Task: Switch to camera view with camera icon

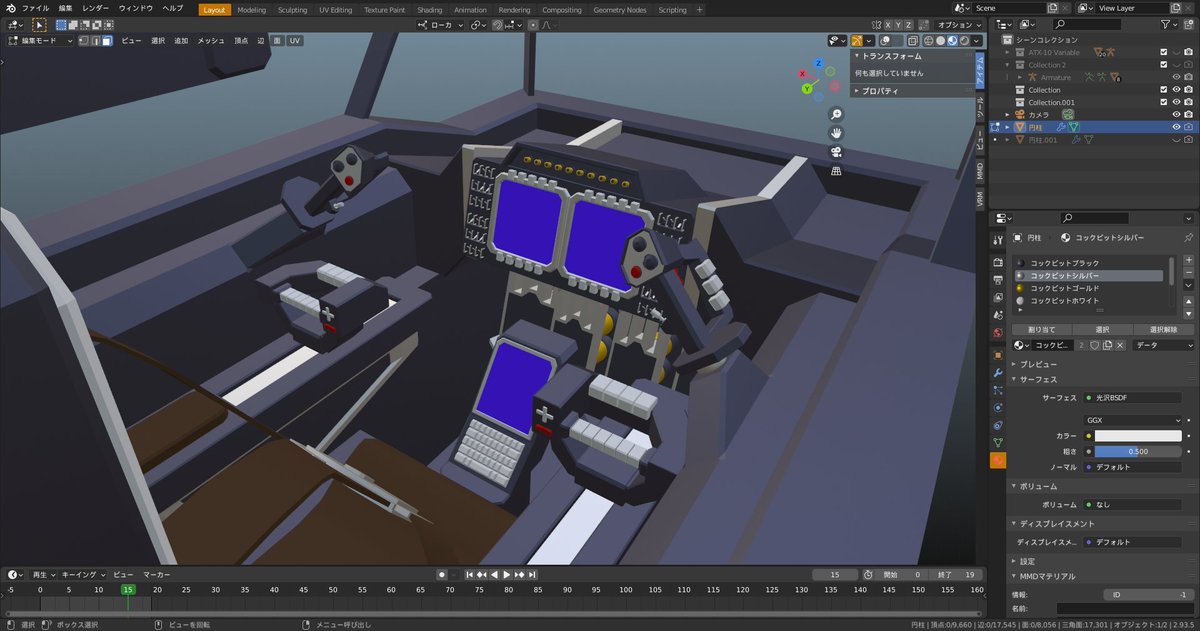Action: [x=836, y=152]
